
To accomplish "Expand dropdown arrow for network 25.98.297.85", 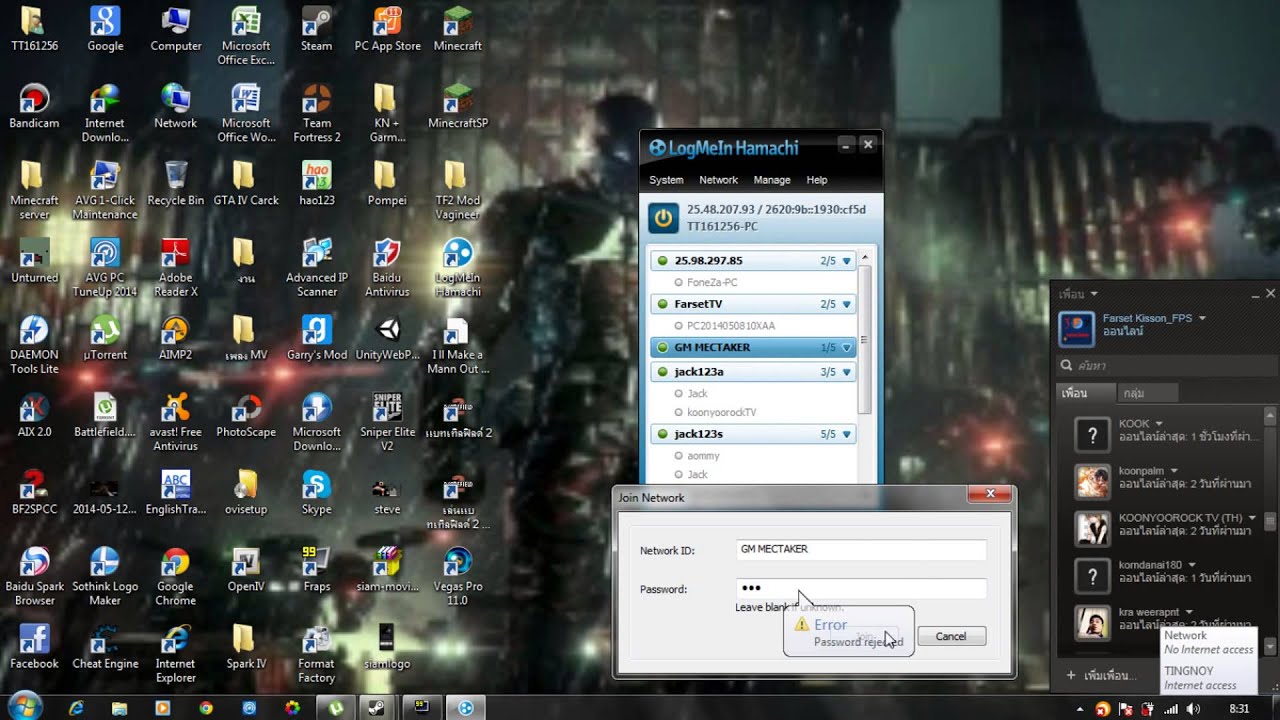I will (847, 261).
